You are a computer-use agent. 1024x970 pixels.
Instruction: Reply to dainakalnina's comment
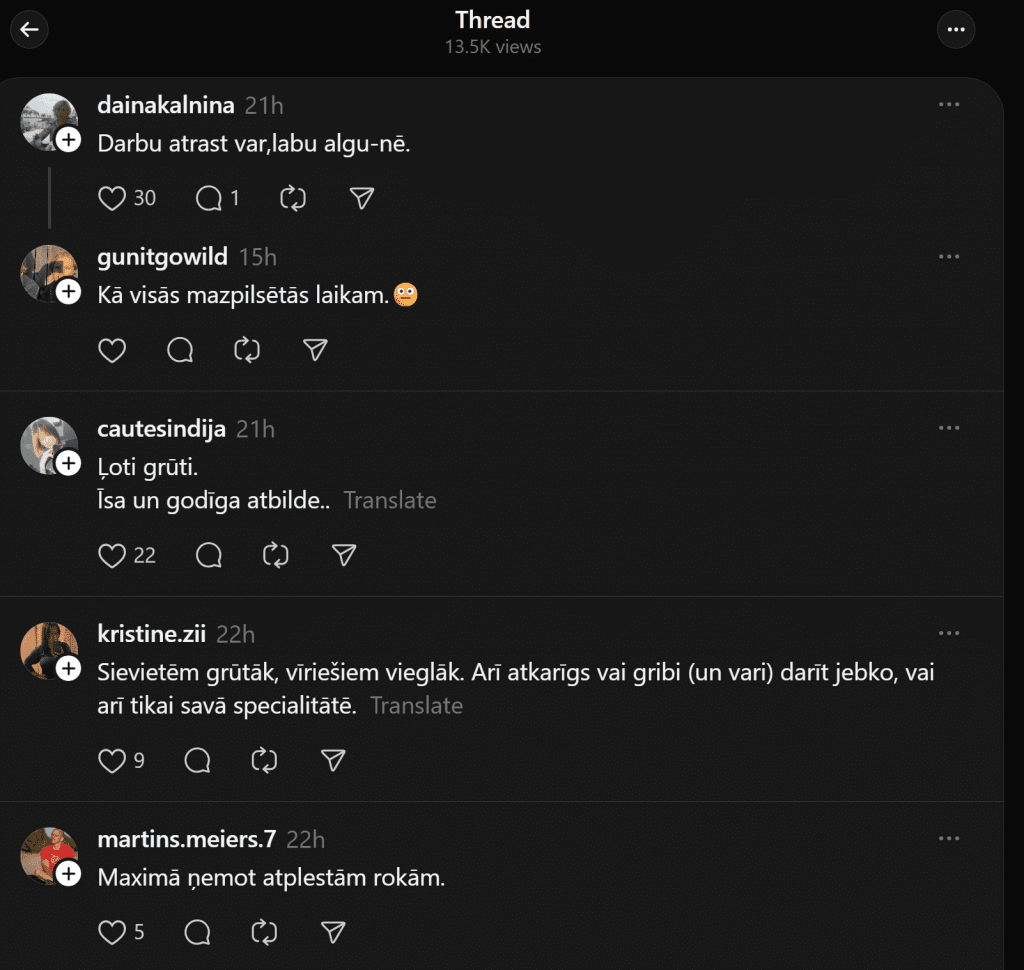coord(208,198)
